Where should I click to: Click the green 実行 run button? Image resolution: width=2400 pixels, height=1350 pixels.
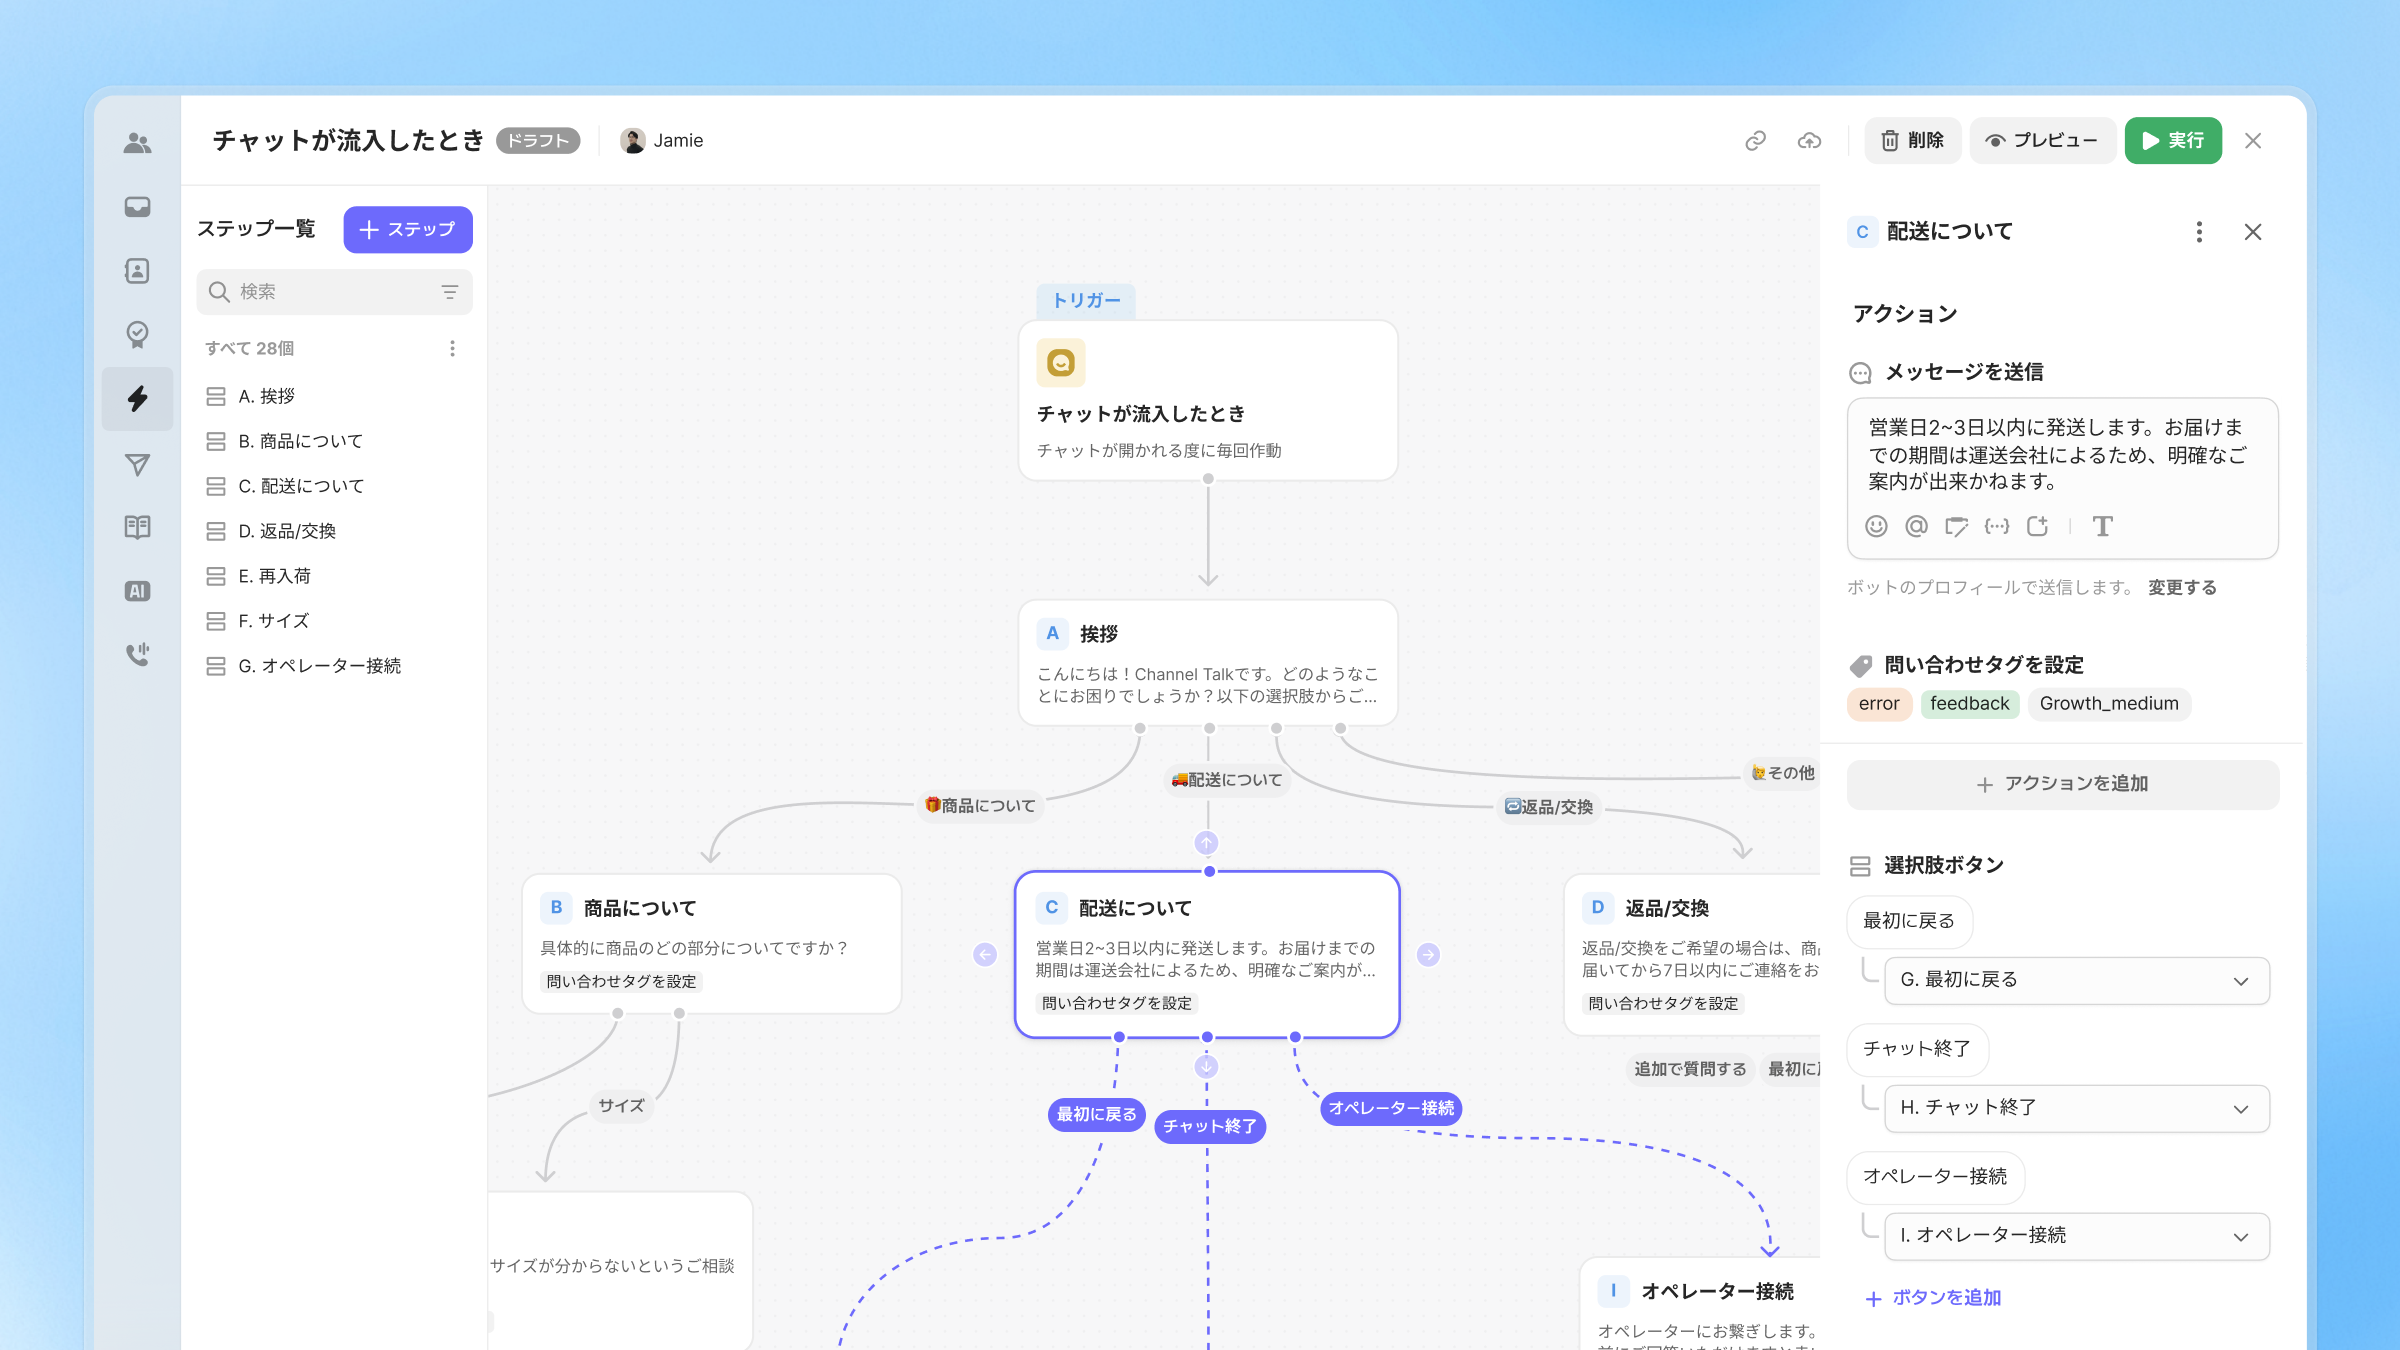pos(2172,141)
